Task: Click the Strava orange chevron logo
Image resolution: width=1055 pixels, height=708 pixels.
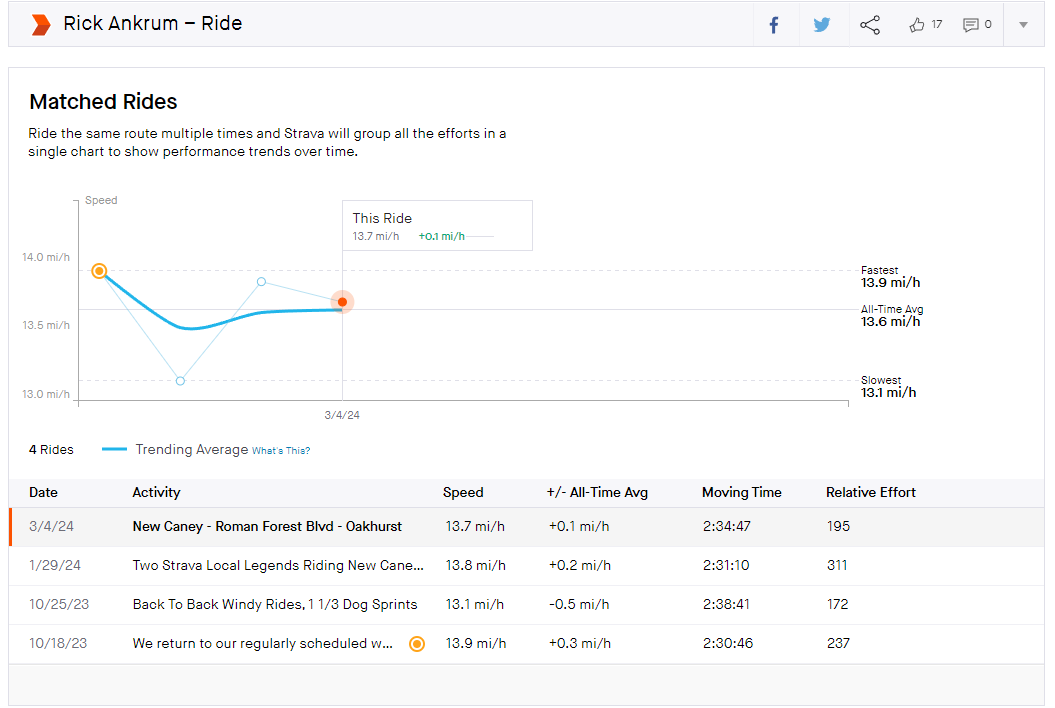Action: [41, 25]
